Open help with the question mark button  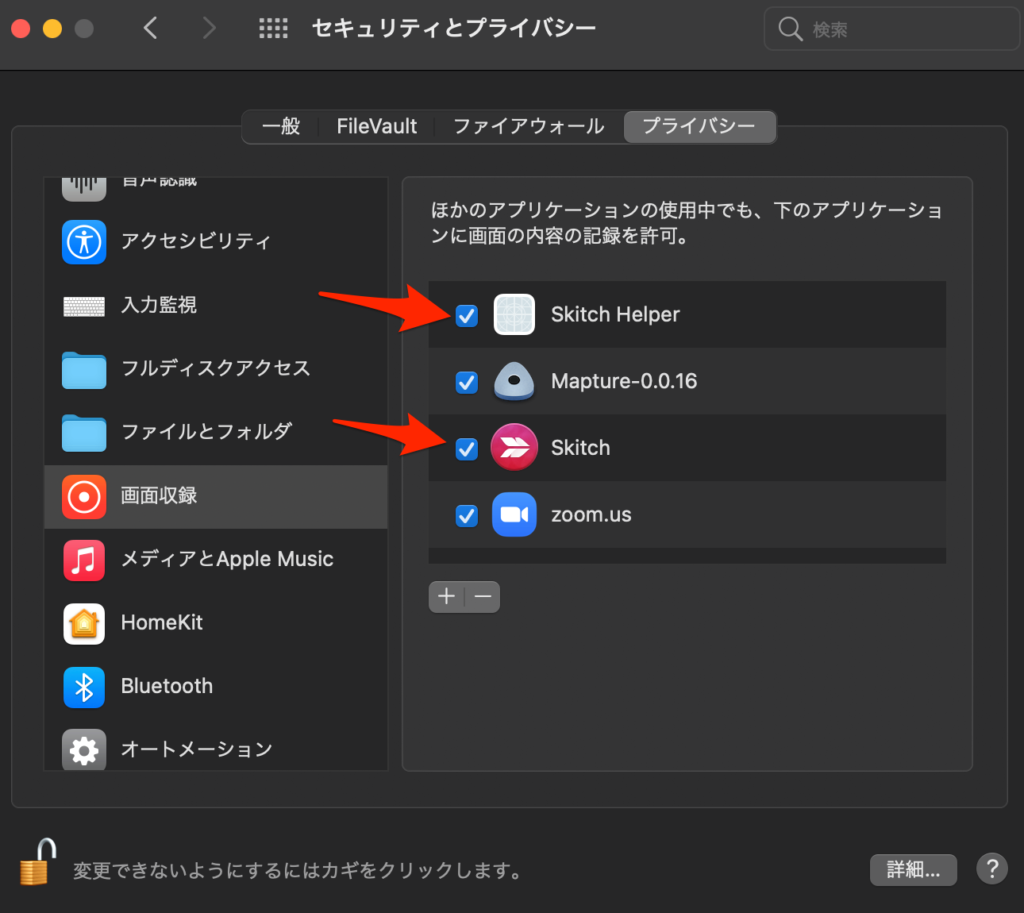(992, 869)
